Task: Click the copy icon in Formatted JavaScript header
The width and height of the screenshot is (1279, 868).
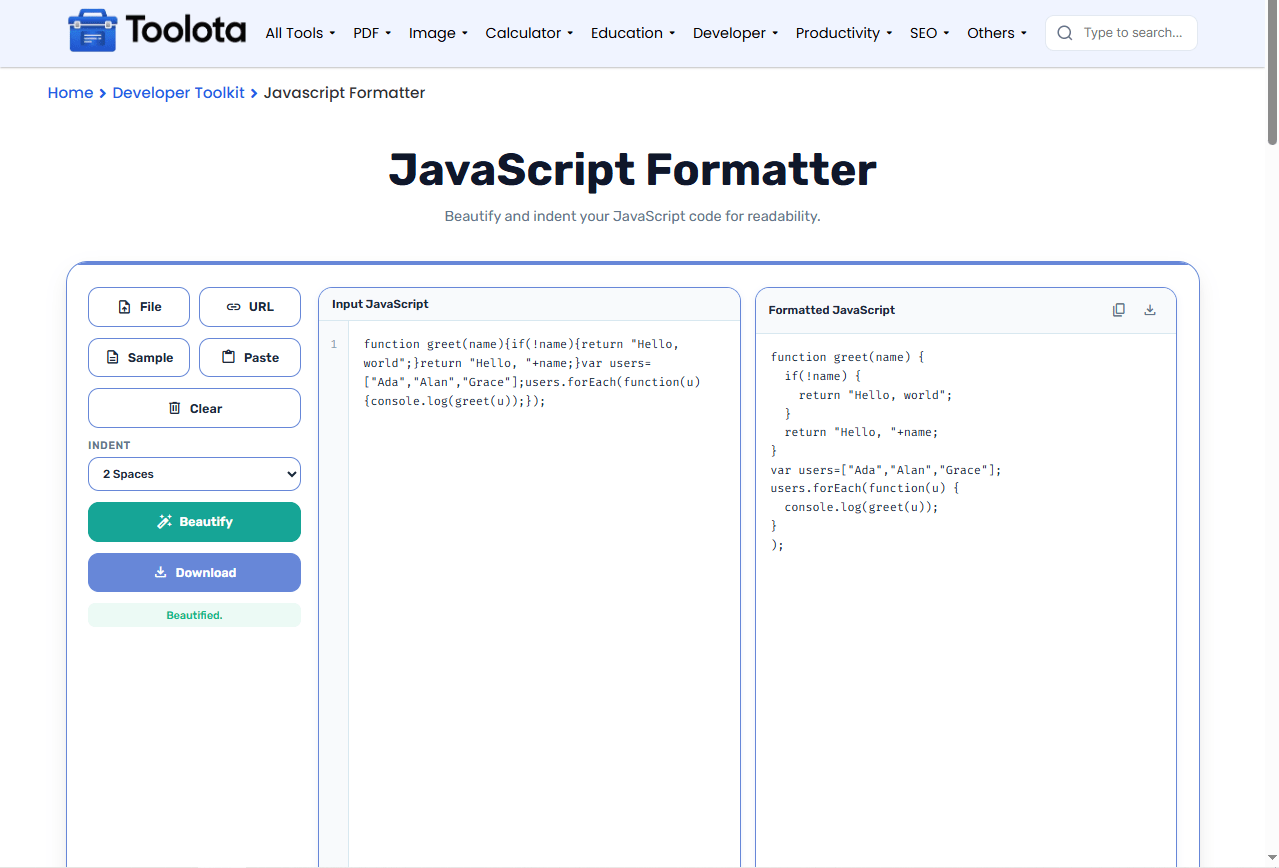Action: tap(1119, 310)
